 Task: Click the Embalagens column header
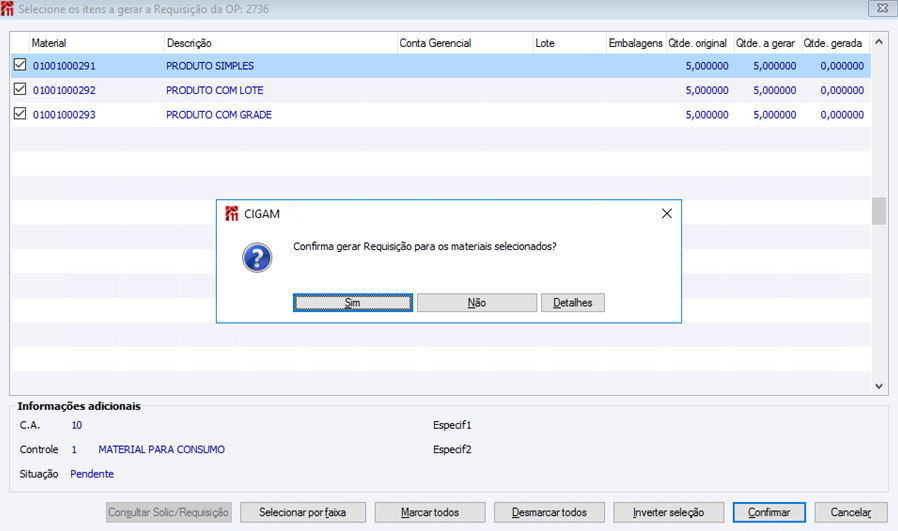point(636,43)
